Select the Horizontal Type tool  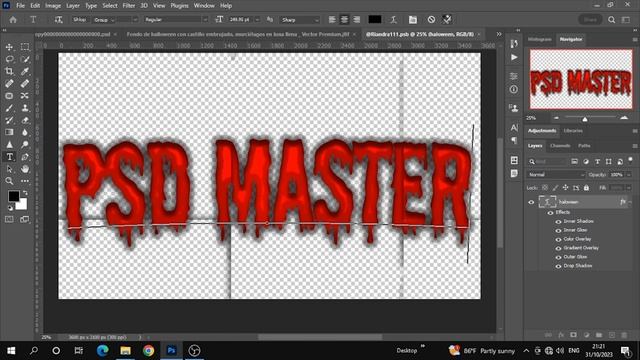9,157
